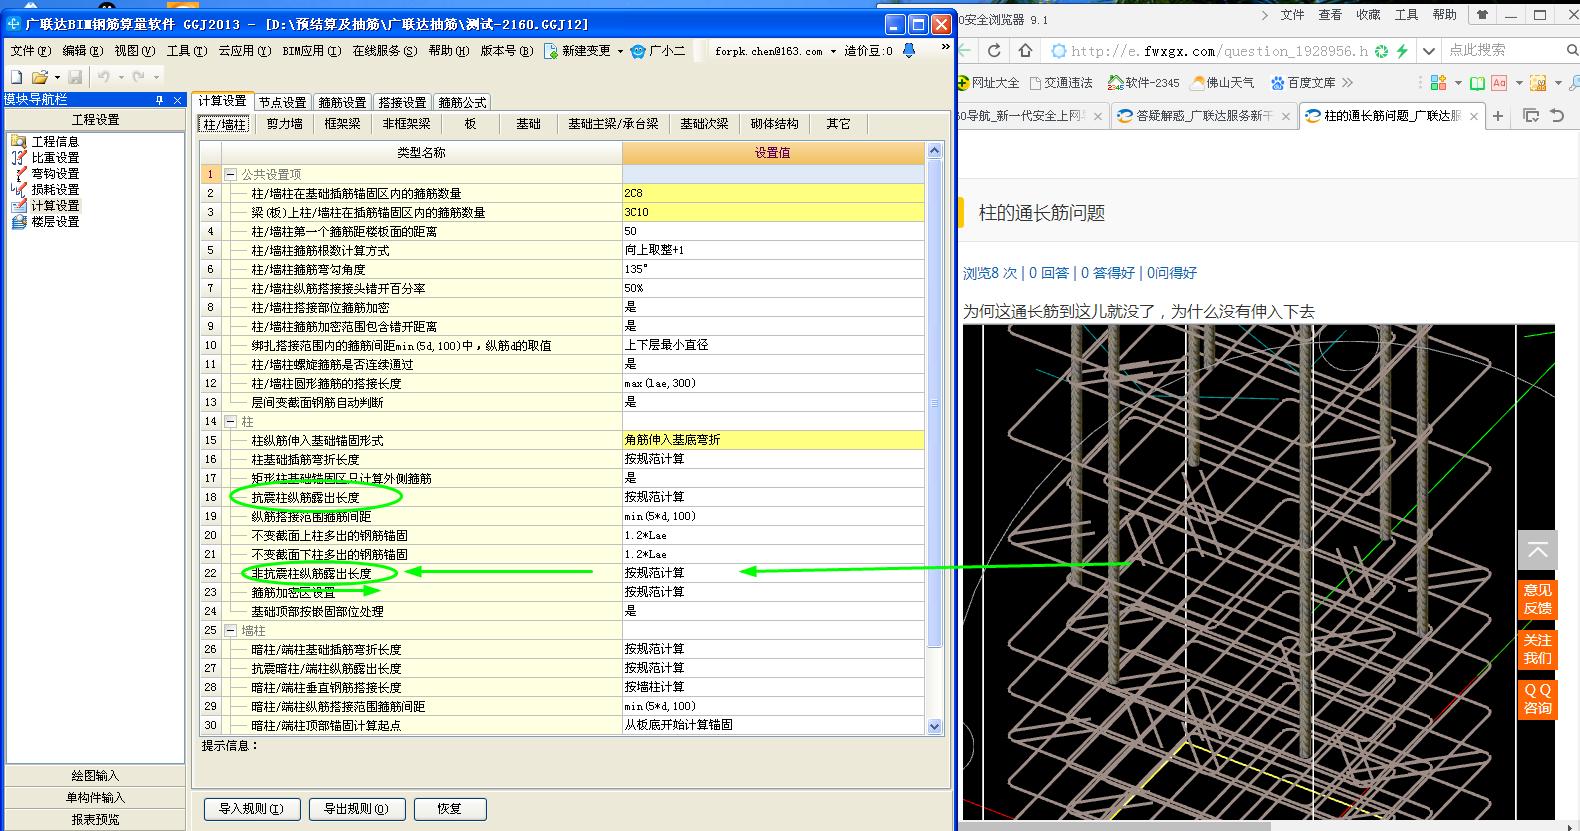Screen dimensions: 1580x831
Task: Click the browser tab list window icon
Action: (1530, 116)
